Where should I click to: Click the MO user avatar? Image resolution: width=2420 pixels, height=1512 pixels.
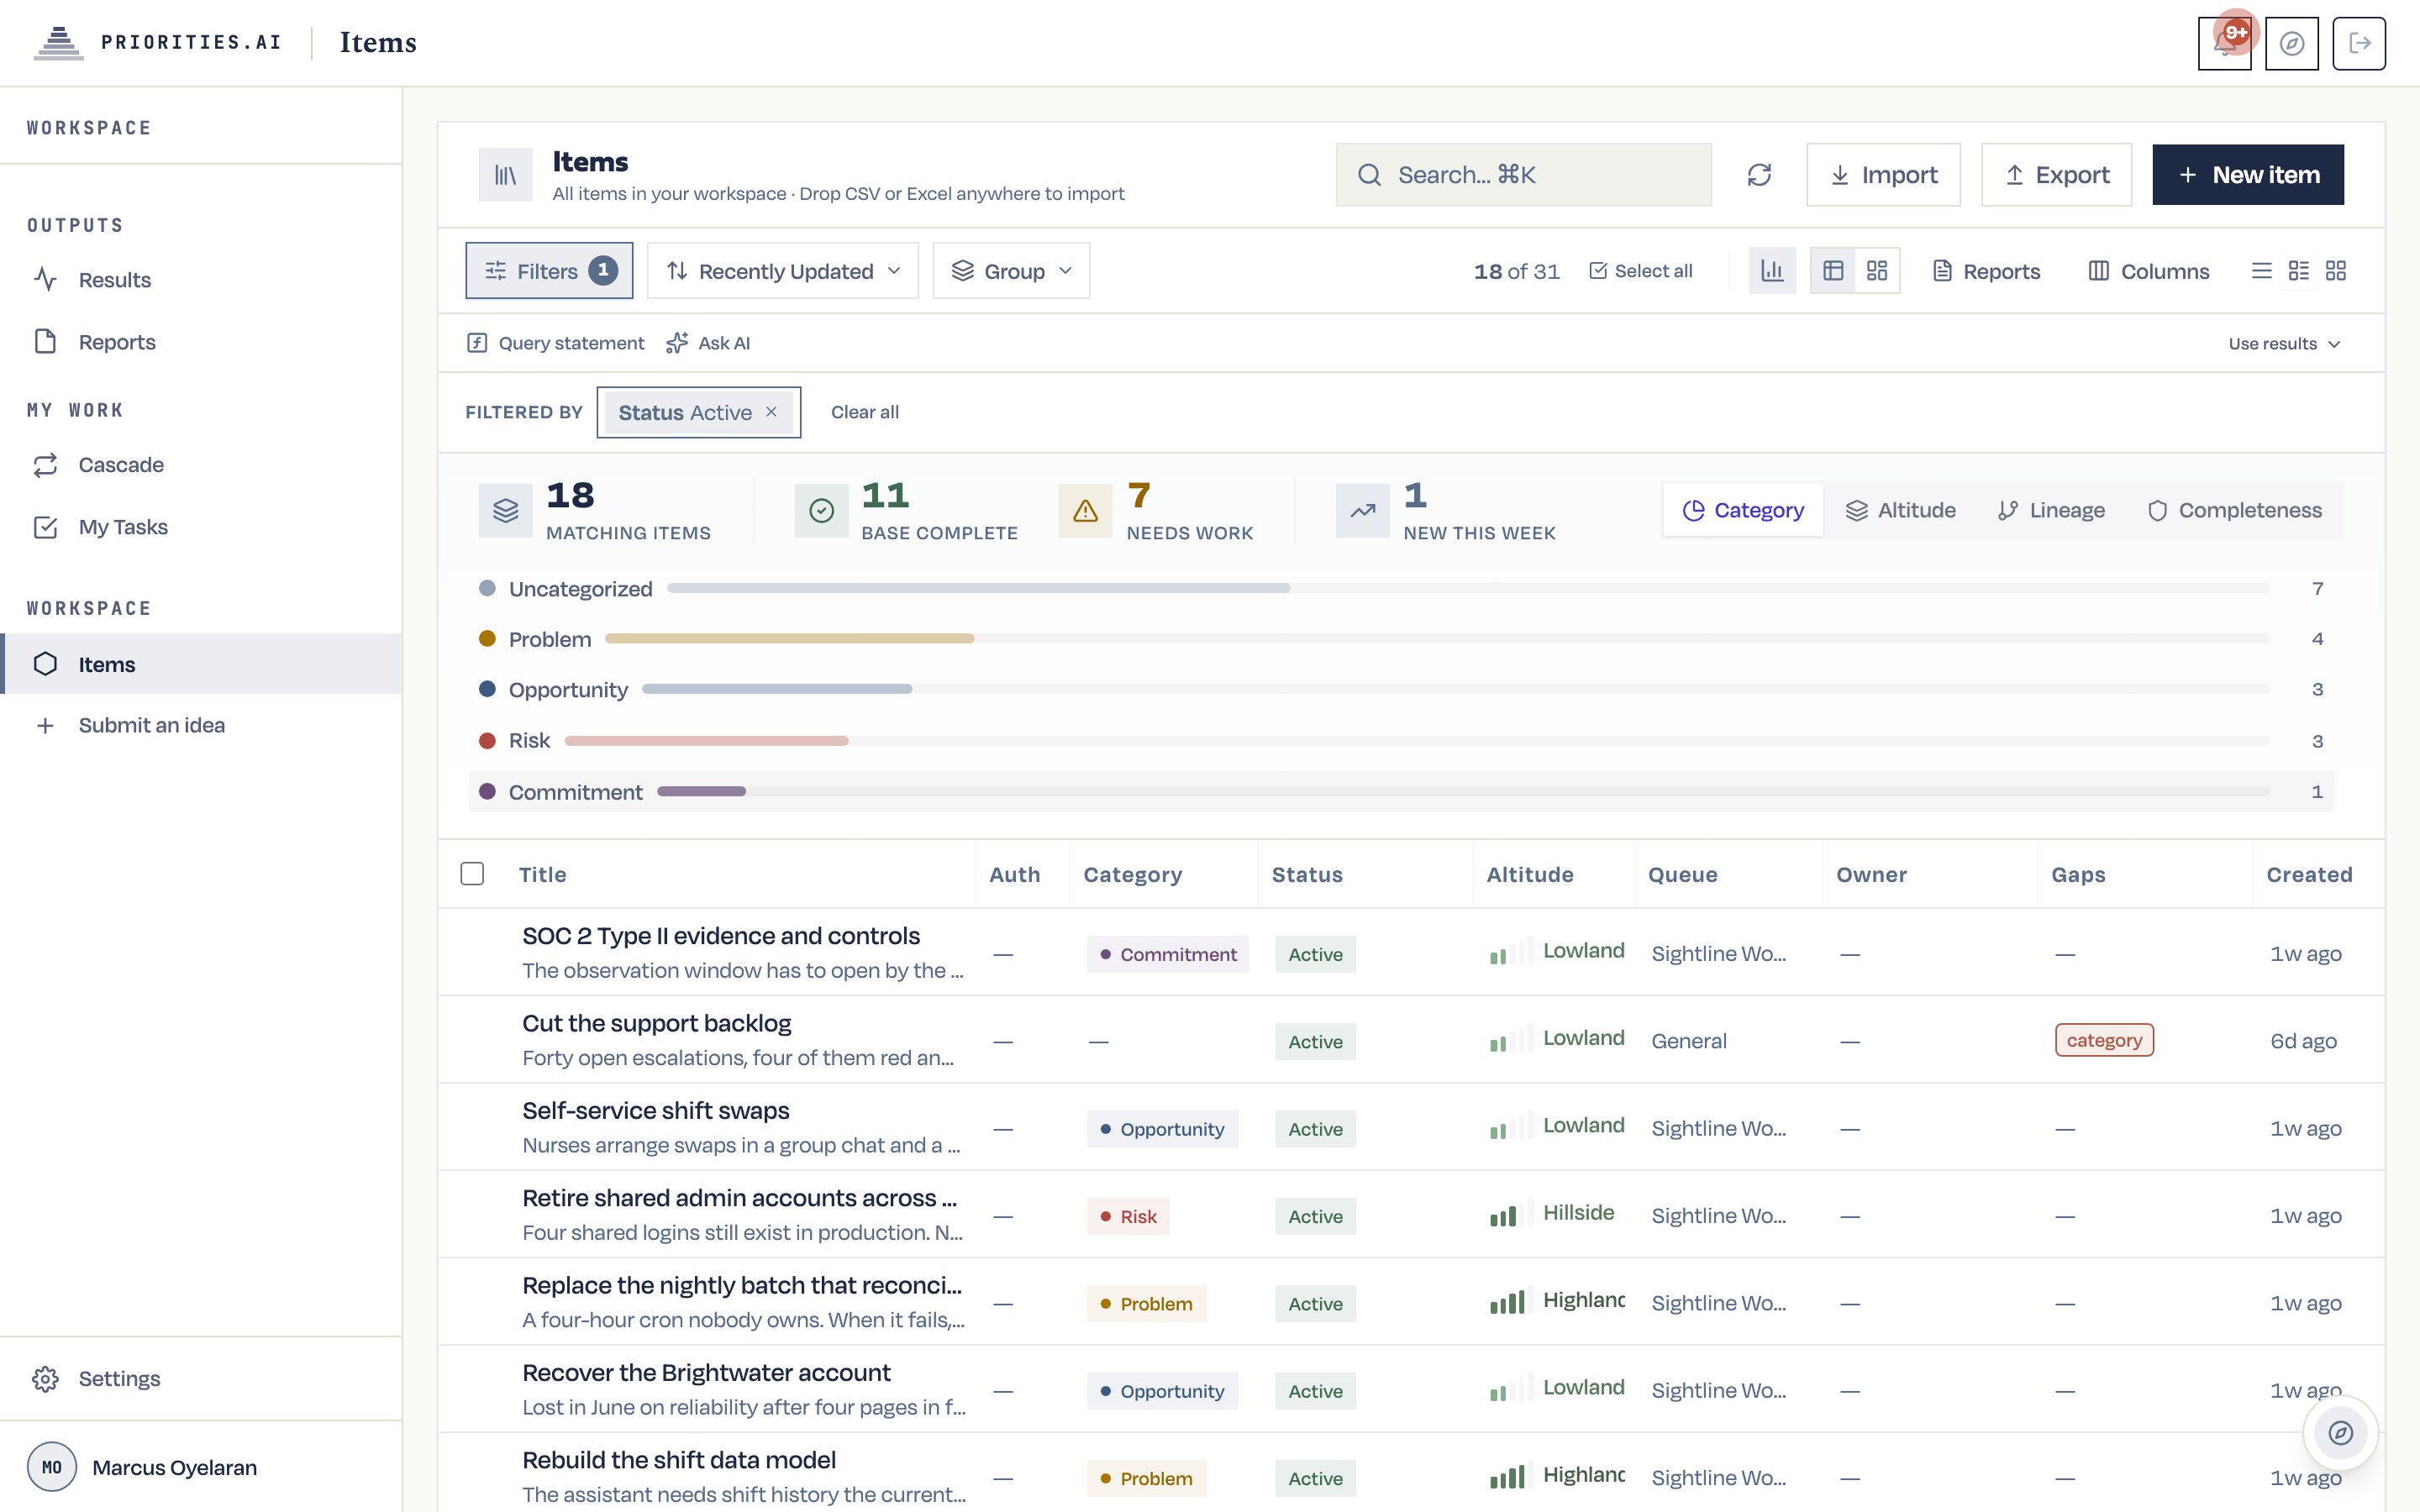point(52,1467)
